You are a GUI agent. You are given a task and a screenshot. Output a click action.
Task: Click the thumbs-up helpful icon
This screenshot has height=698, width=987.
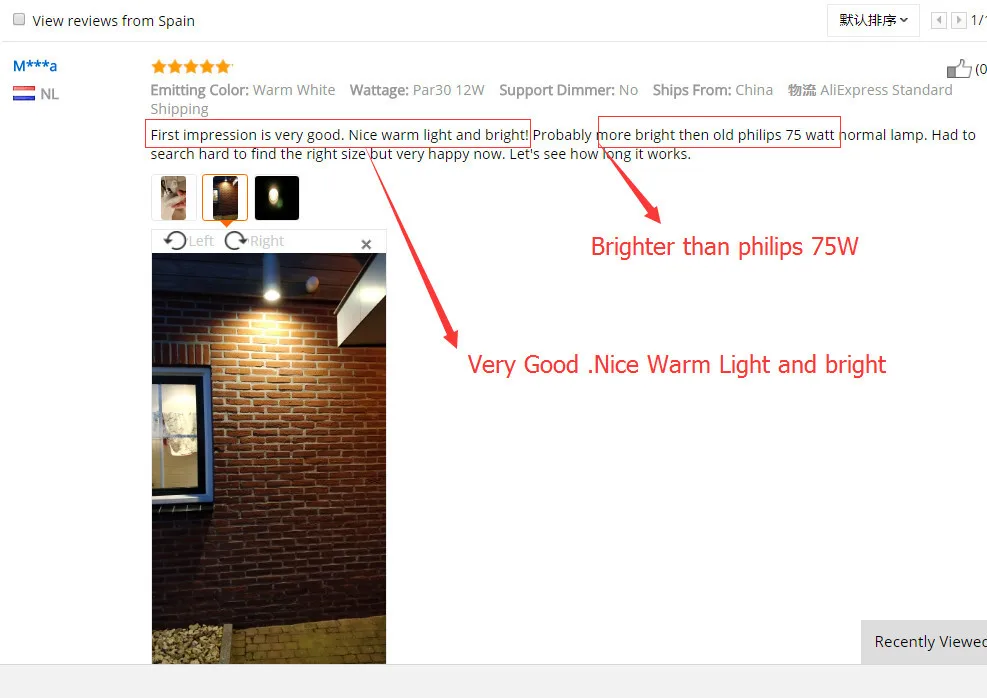pyautogui.click(x=959, y=69)
